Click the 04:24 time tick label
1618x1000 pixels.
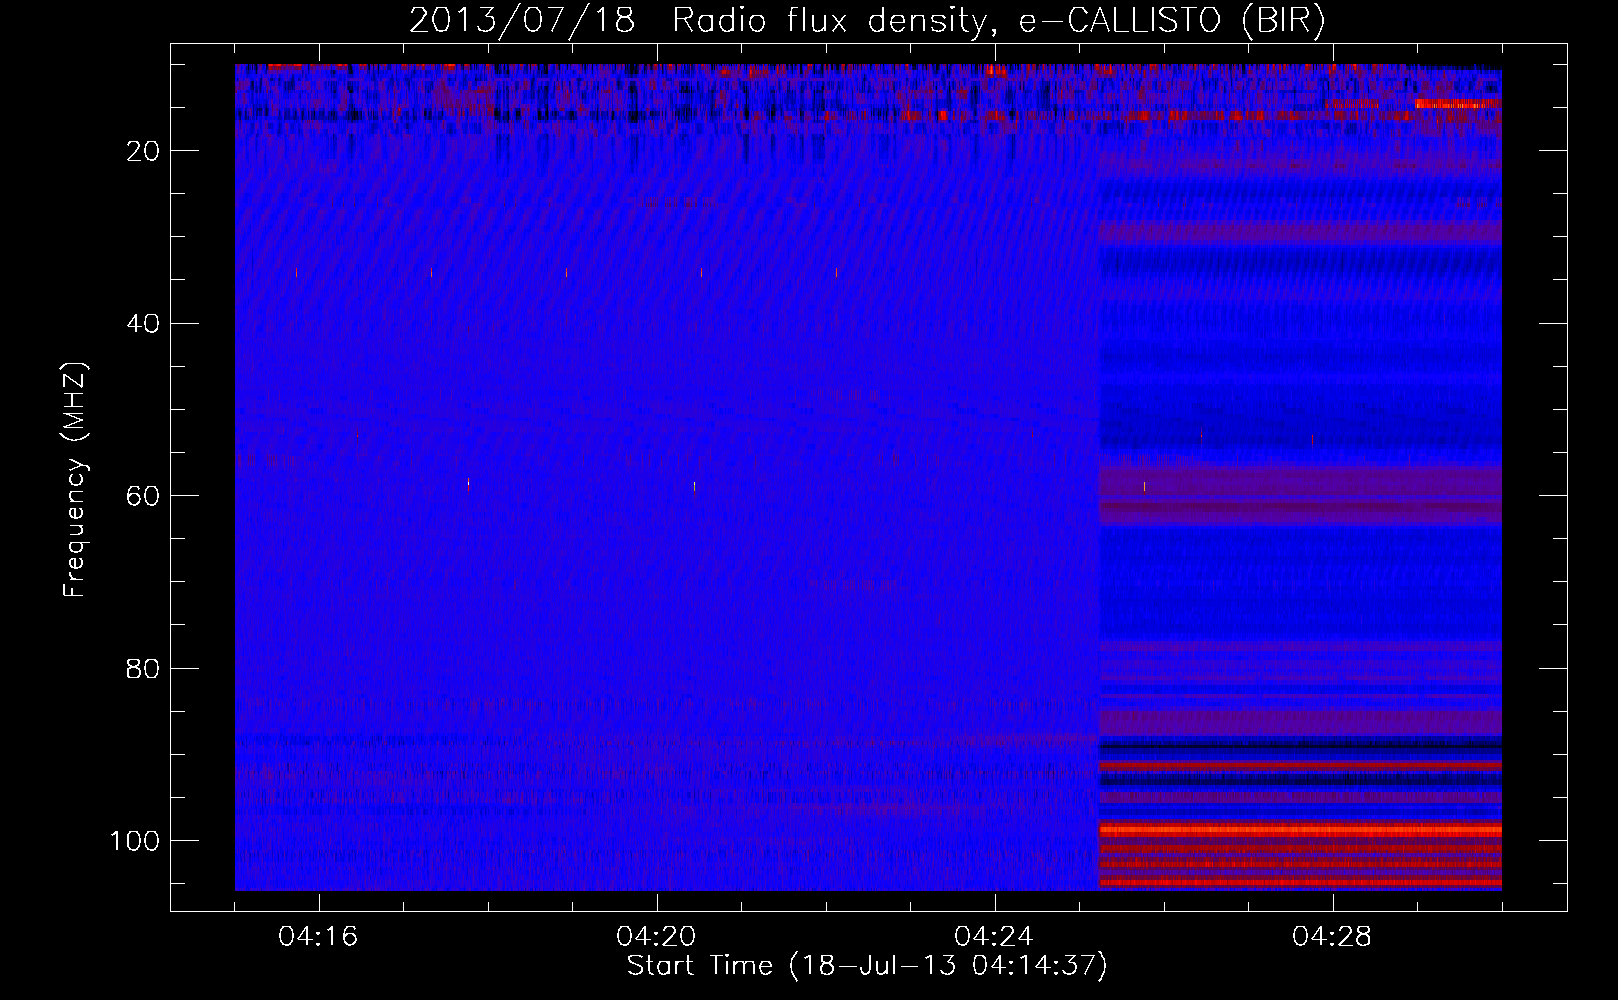(x=994, y=937)
